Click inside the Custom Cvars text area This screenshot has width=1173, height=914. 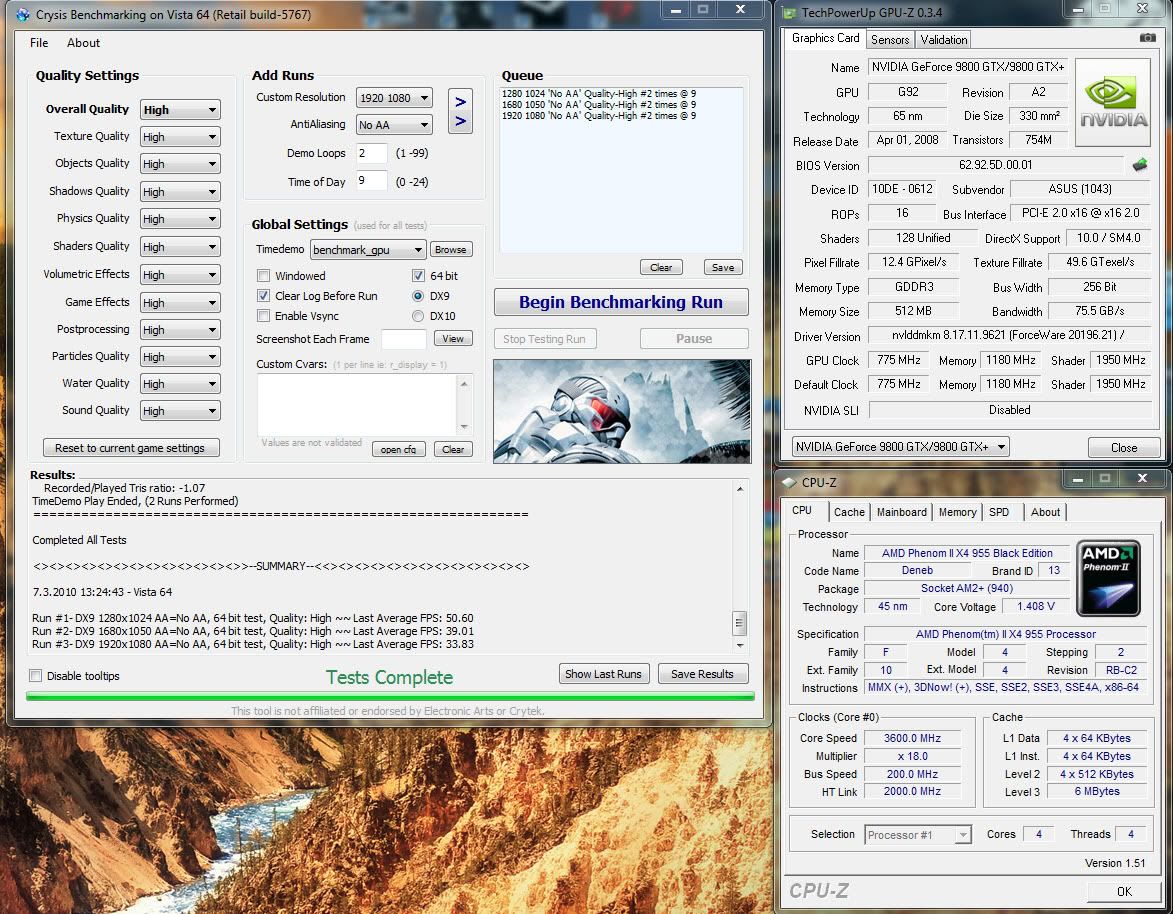(x=358, y=405)
